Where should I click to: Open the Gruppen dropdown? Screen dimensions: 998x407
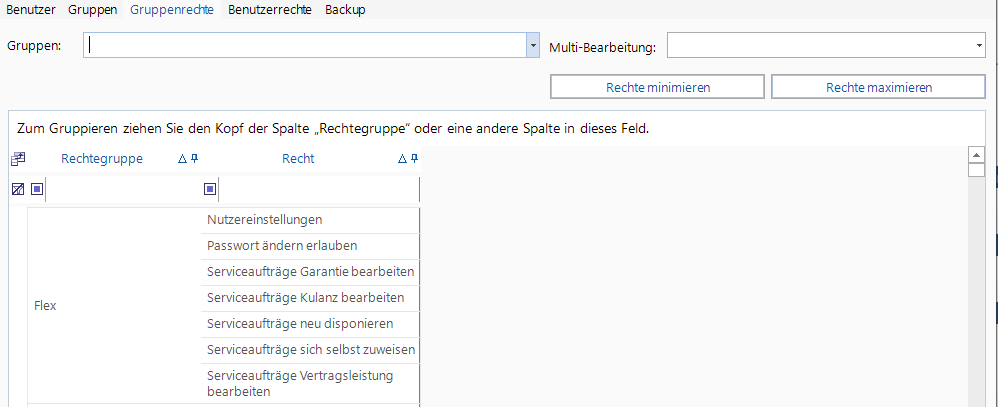(x=532, y=46)
